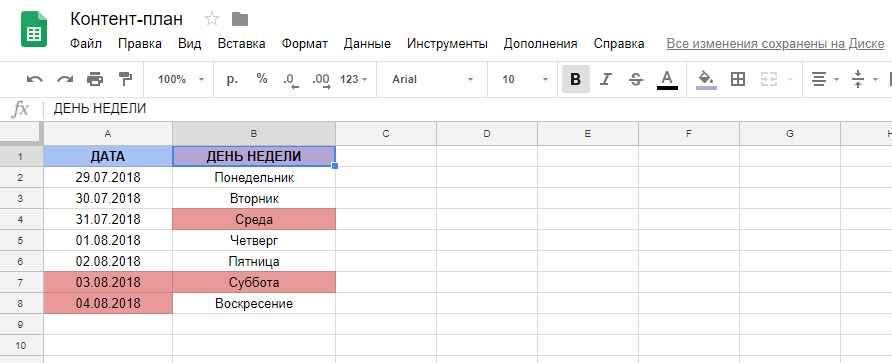Viewport: 892px width, 363px height.
Task: Open vertical align dropdown
Action: pyautogui.click(x=864, y=80)
